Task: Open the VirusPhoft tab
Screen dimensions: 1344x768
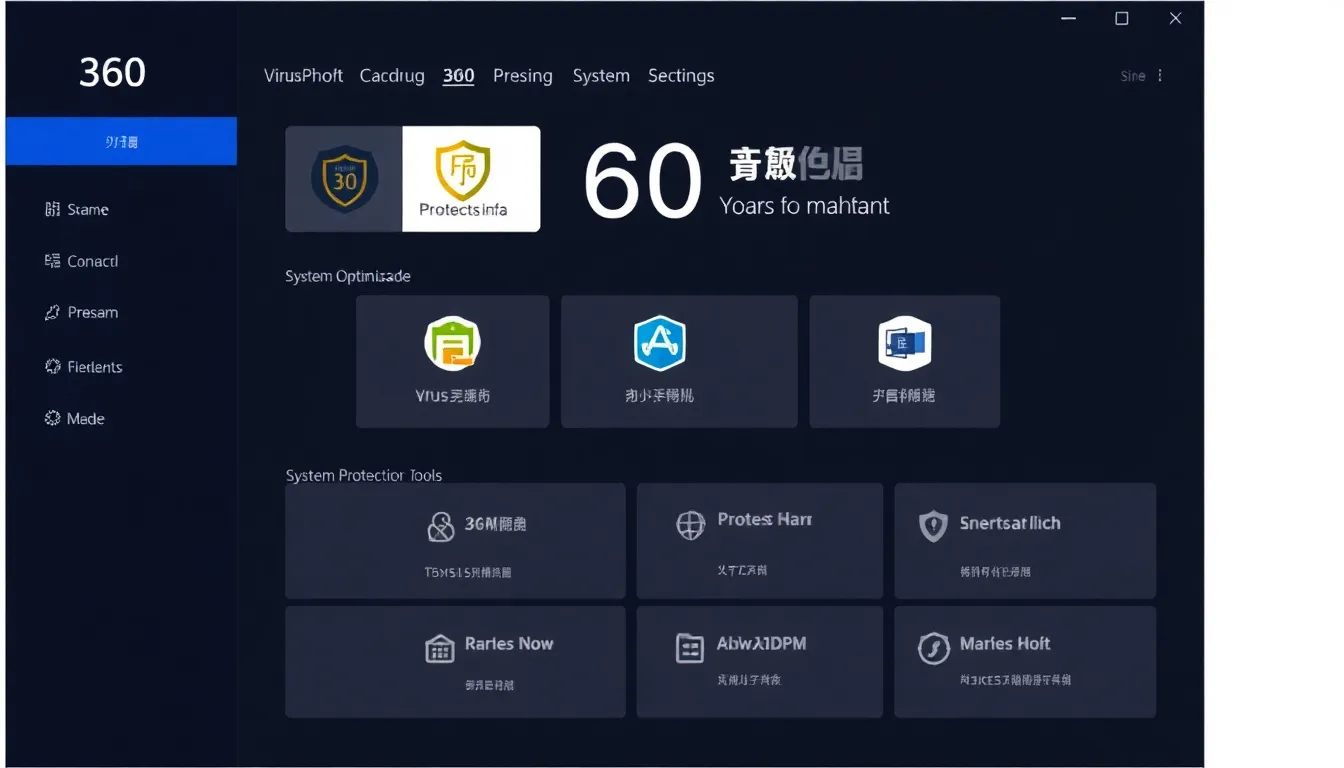Action: point(303,76)
